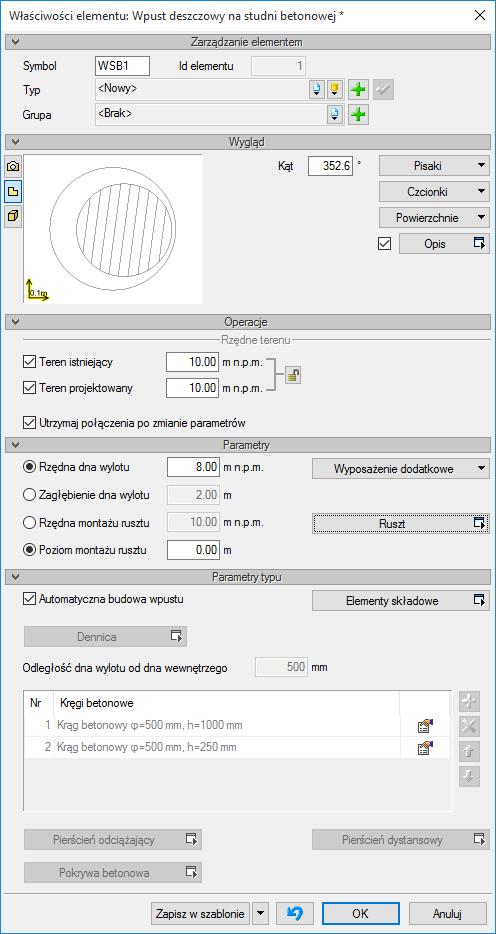Click the blue undo arrow button
The image size is (496, 934).
tap(294, 913)
